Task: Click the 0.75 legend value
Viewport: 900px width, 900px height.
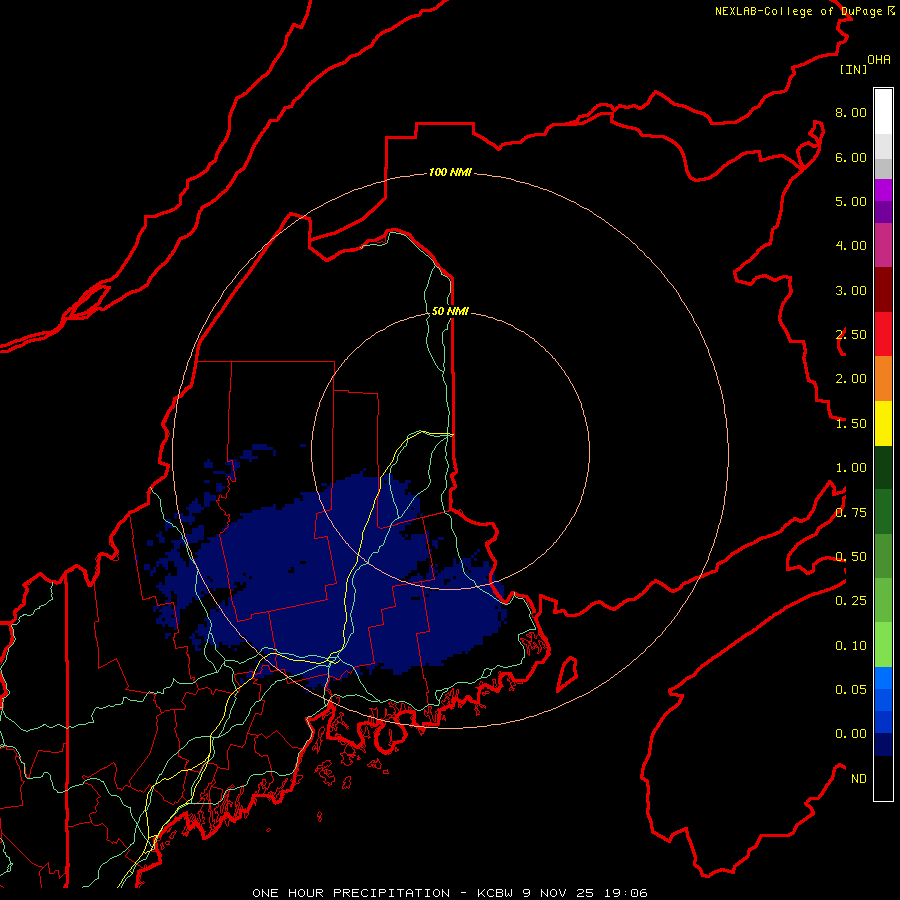Action: 851,513
